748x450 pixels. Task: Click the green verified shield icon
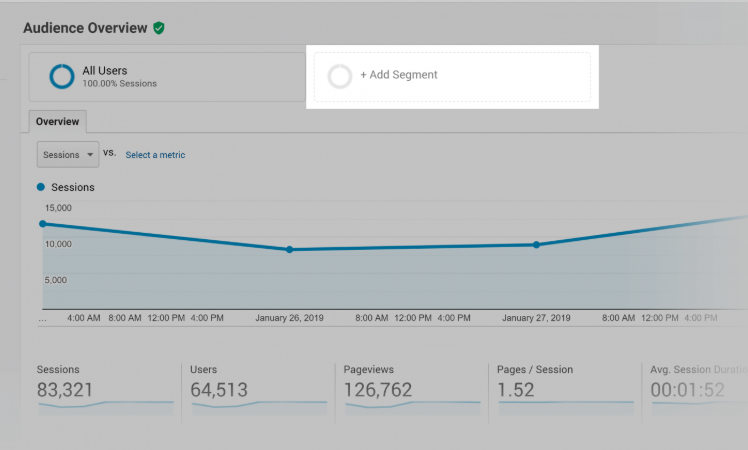[159, 28]
